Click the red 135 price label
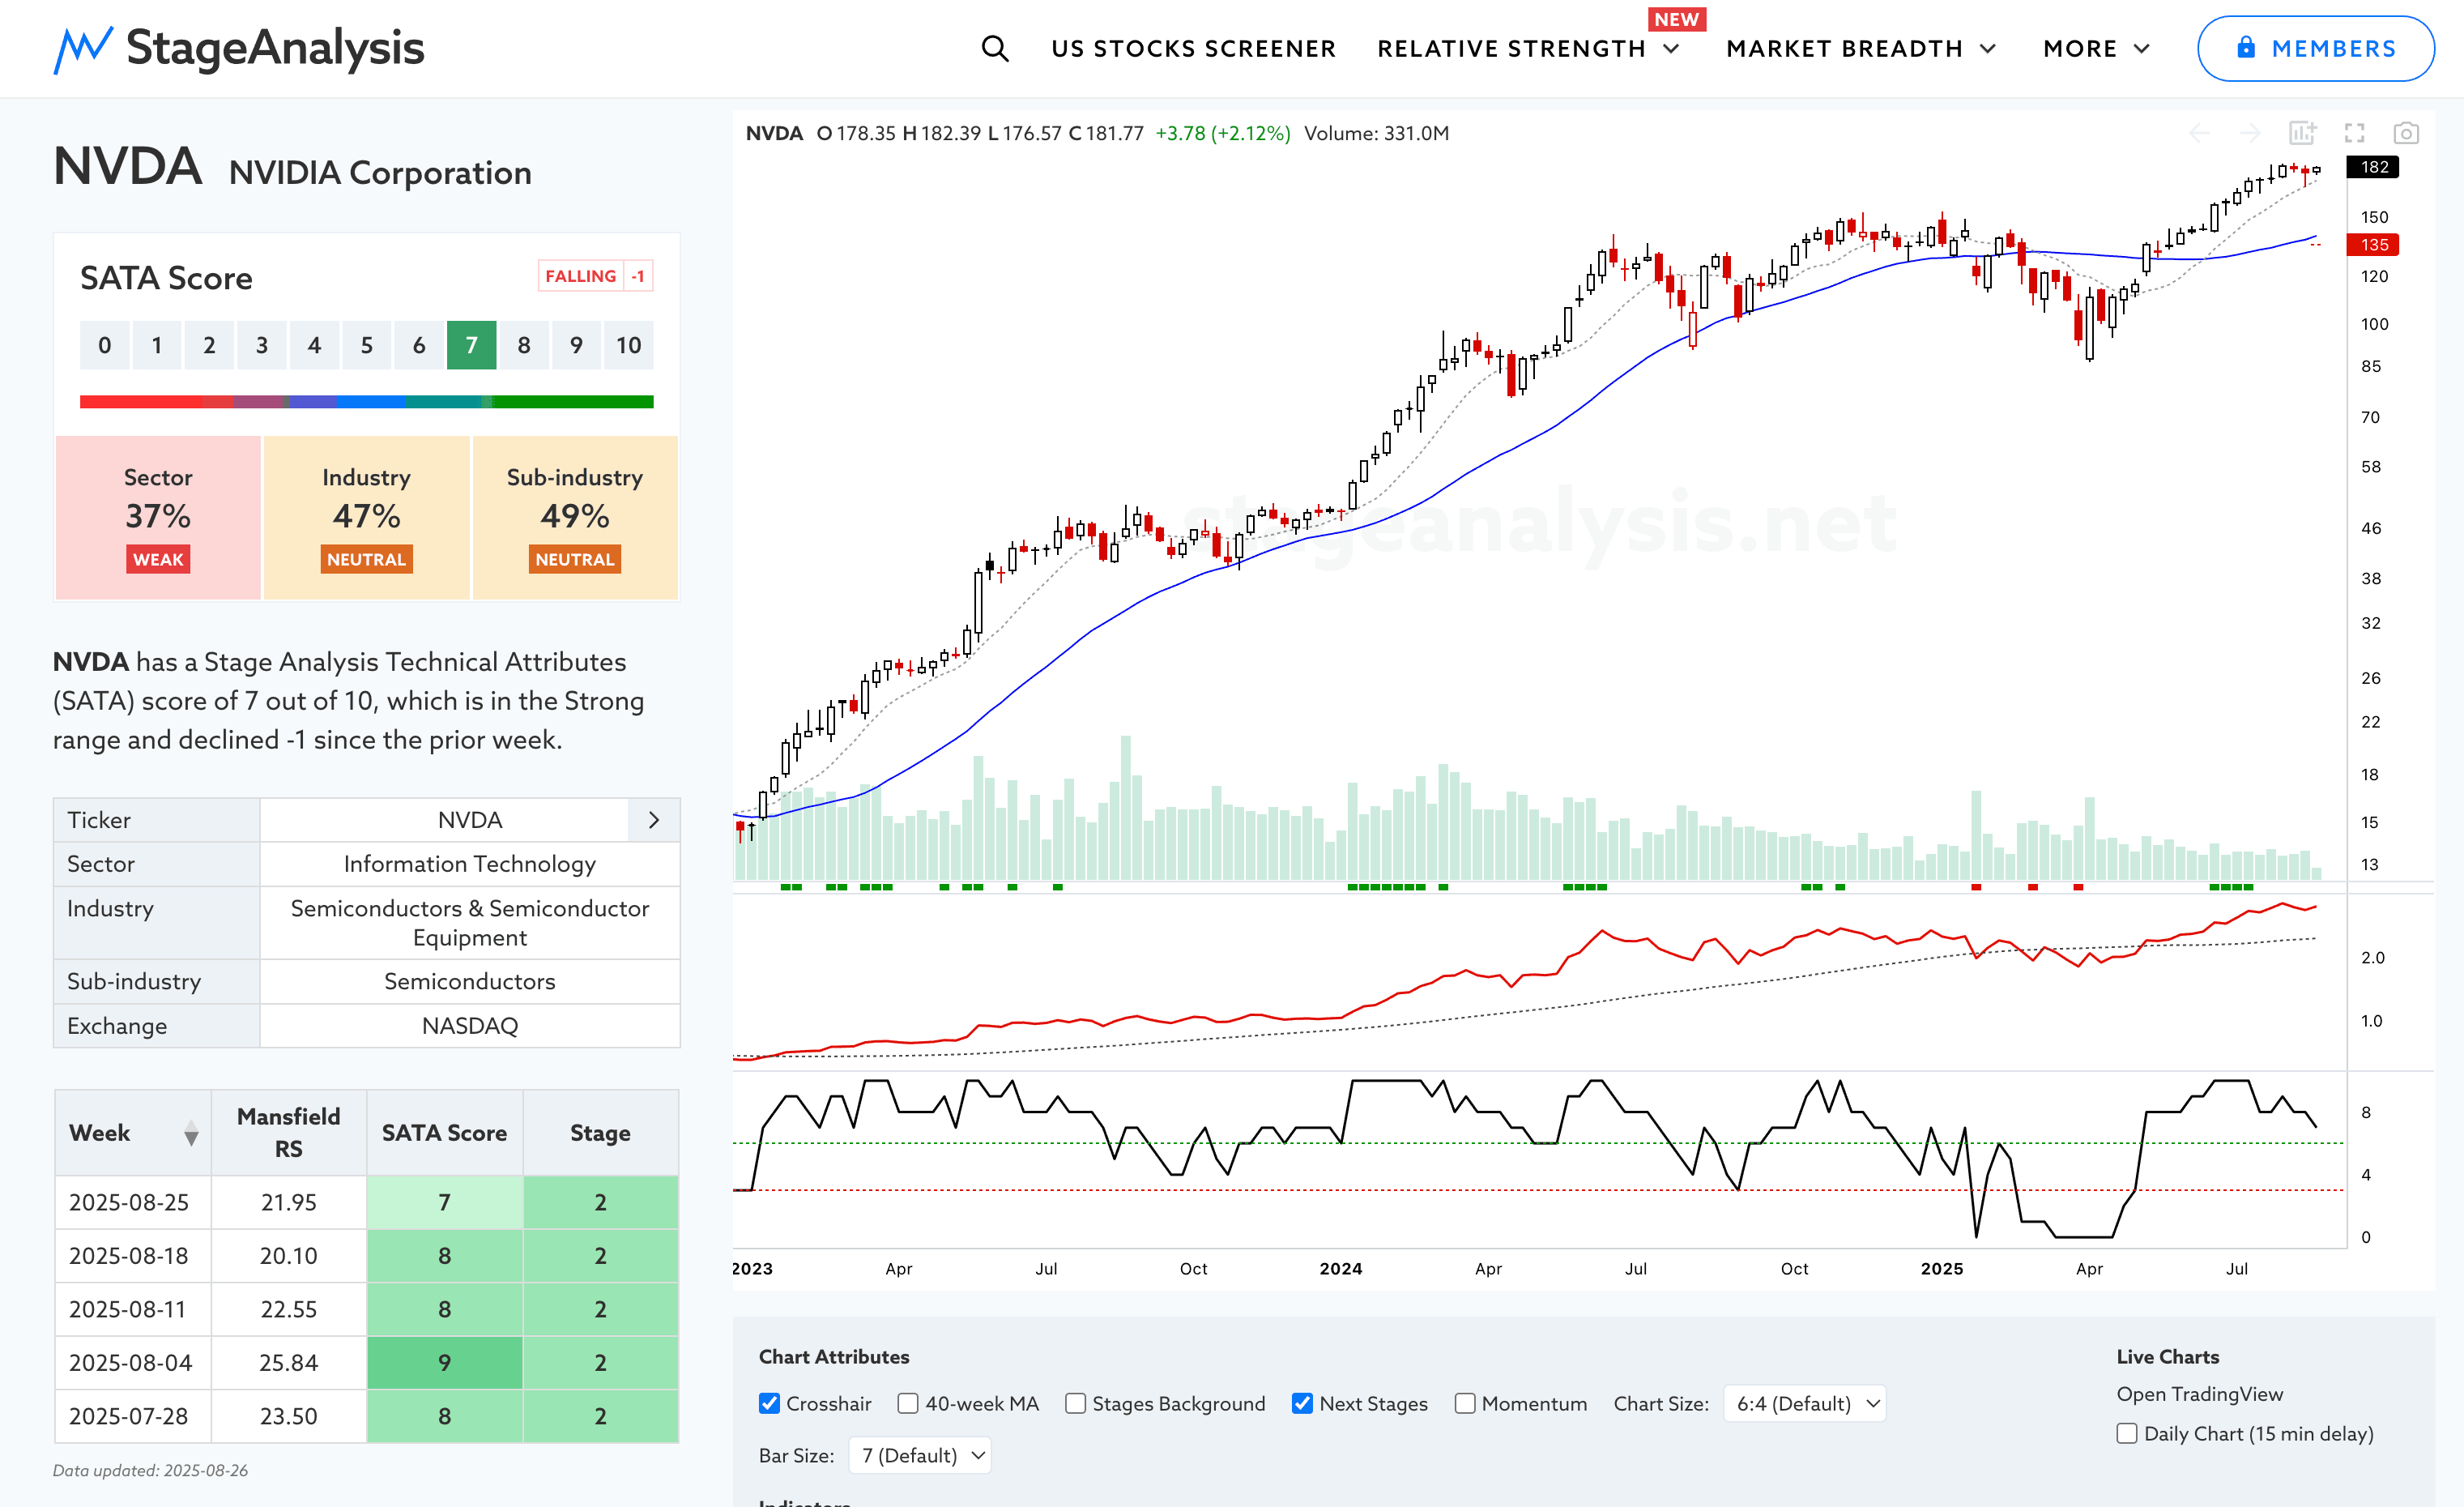Screen dimensions: 2464x1507 2373,244
